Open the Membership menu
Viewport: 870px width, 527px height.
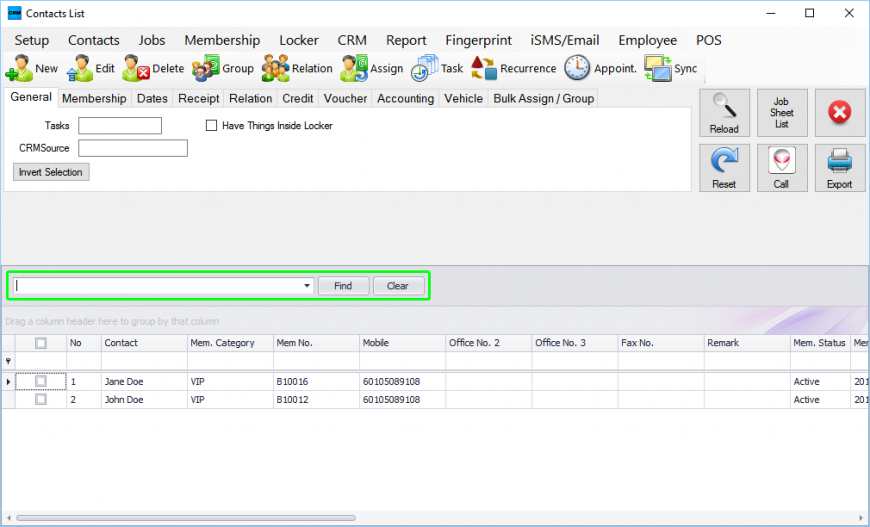[222, 40]
